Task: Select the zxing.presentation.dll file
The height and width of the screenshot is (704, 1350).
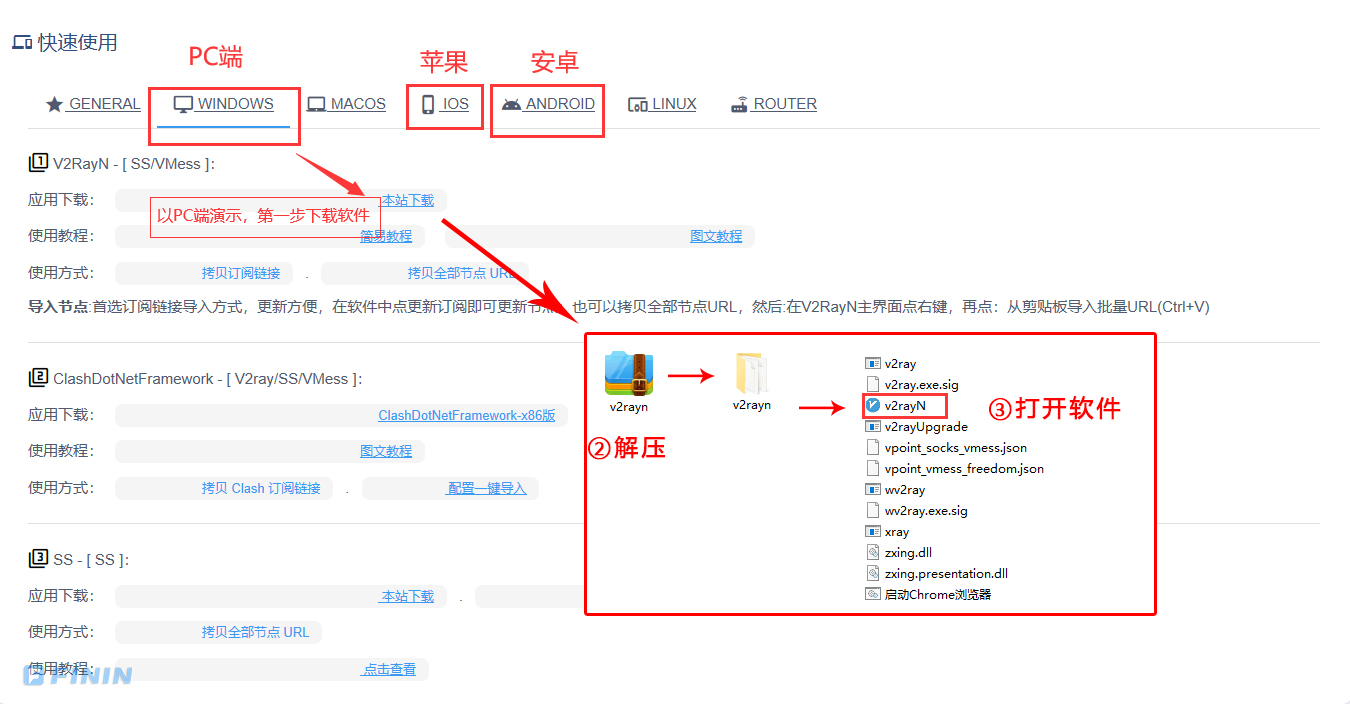Action: pyautogui.click(x=937, y=574)
